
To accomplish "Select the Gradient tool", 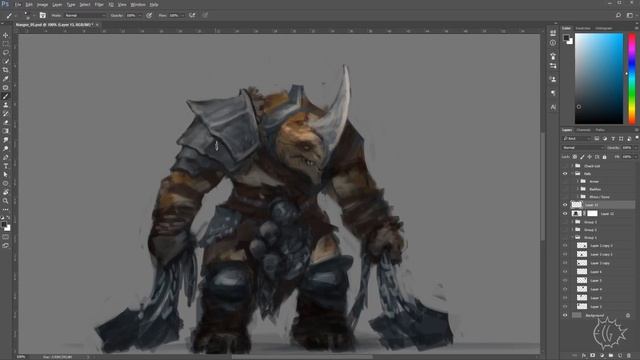I will click(x=5, y=131).
